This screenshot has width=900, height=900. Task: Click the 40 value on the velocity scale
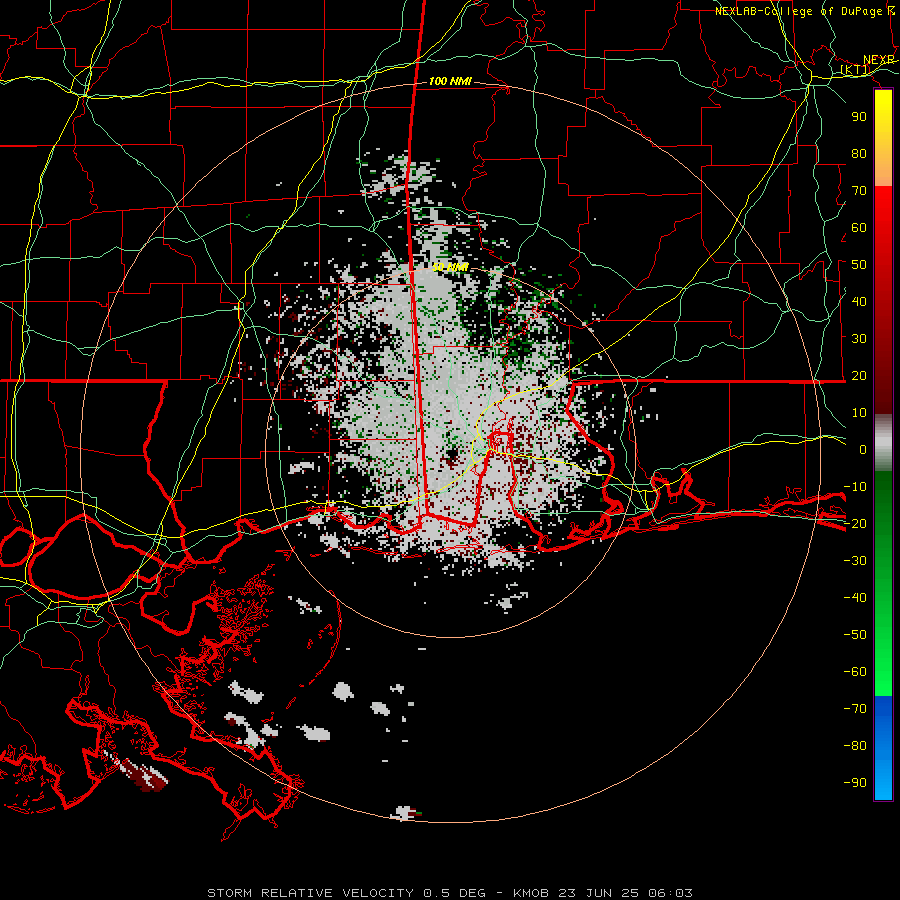859,302
